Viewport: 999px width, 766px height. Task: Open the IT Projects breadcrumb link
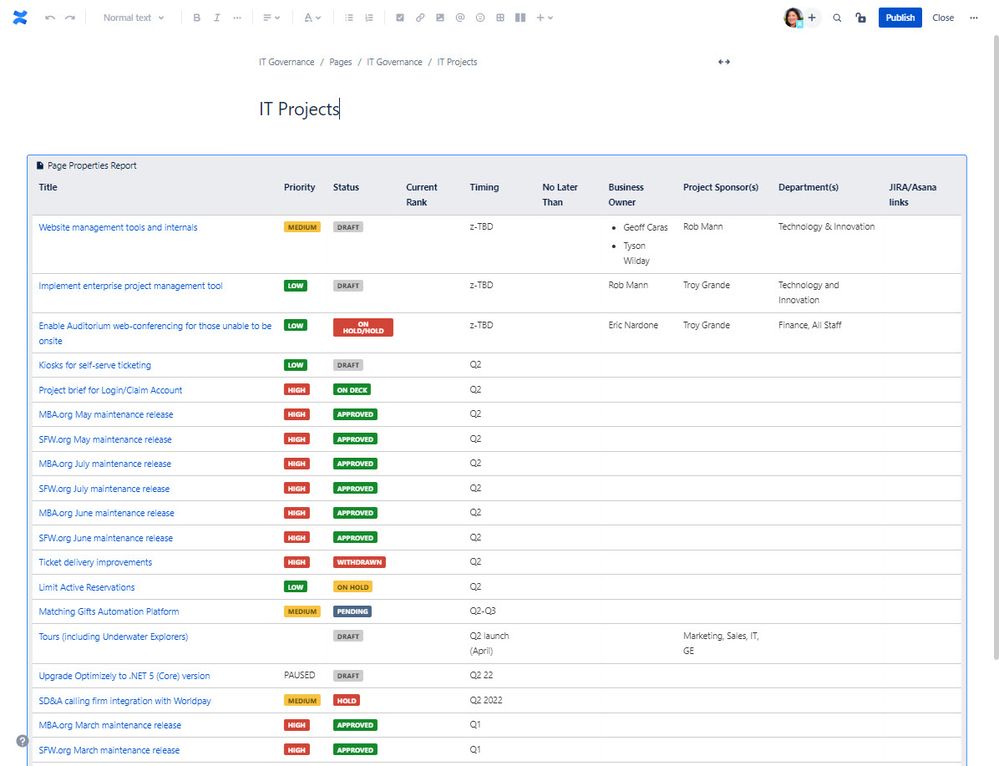point(457,62)
